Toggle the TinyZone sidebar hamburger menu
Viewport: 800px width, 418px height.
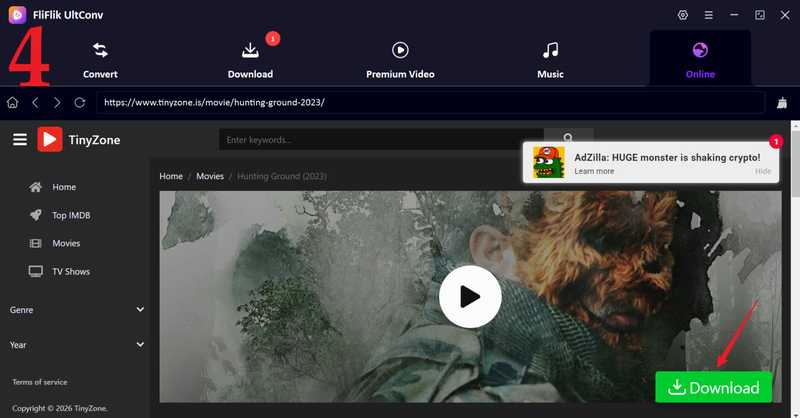(x=20, y=139)
